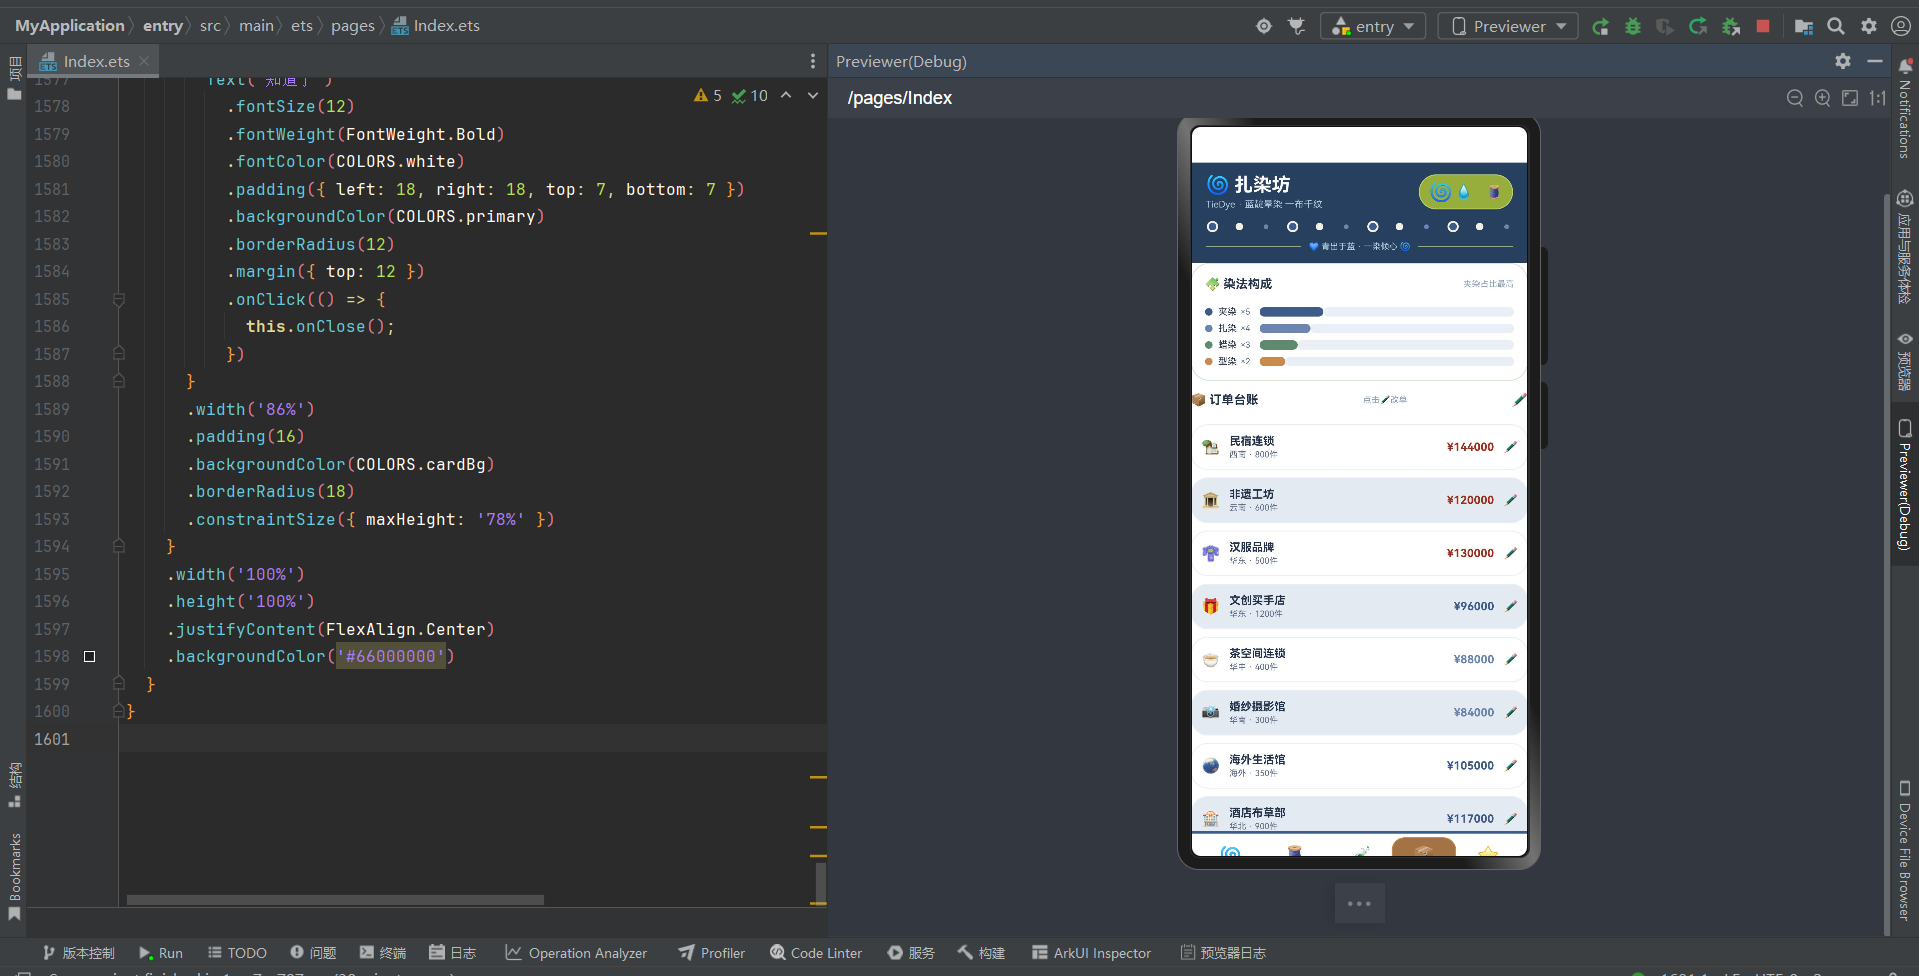Viewport: 1919px width, 976px height.
Task: Click the green Debug bug icon
Action: click(1633, 26)
